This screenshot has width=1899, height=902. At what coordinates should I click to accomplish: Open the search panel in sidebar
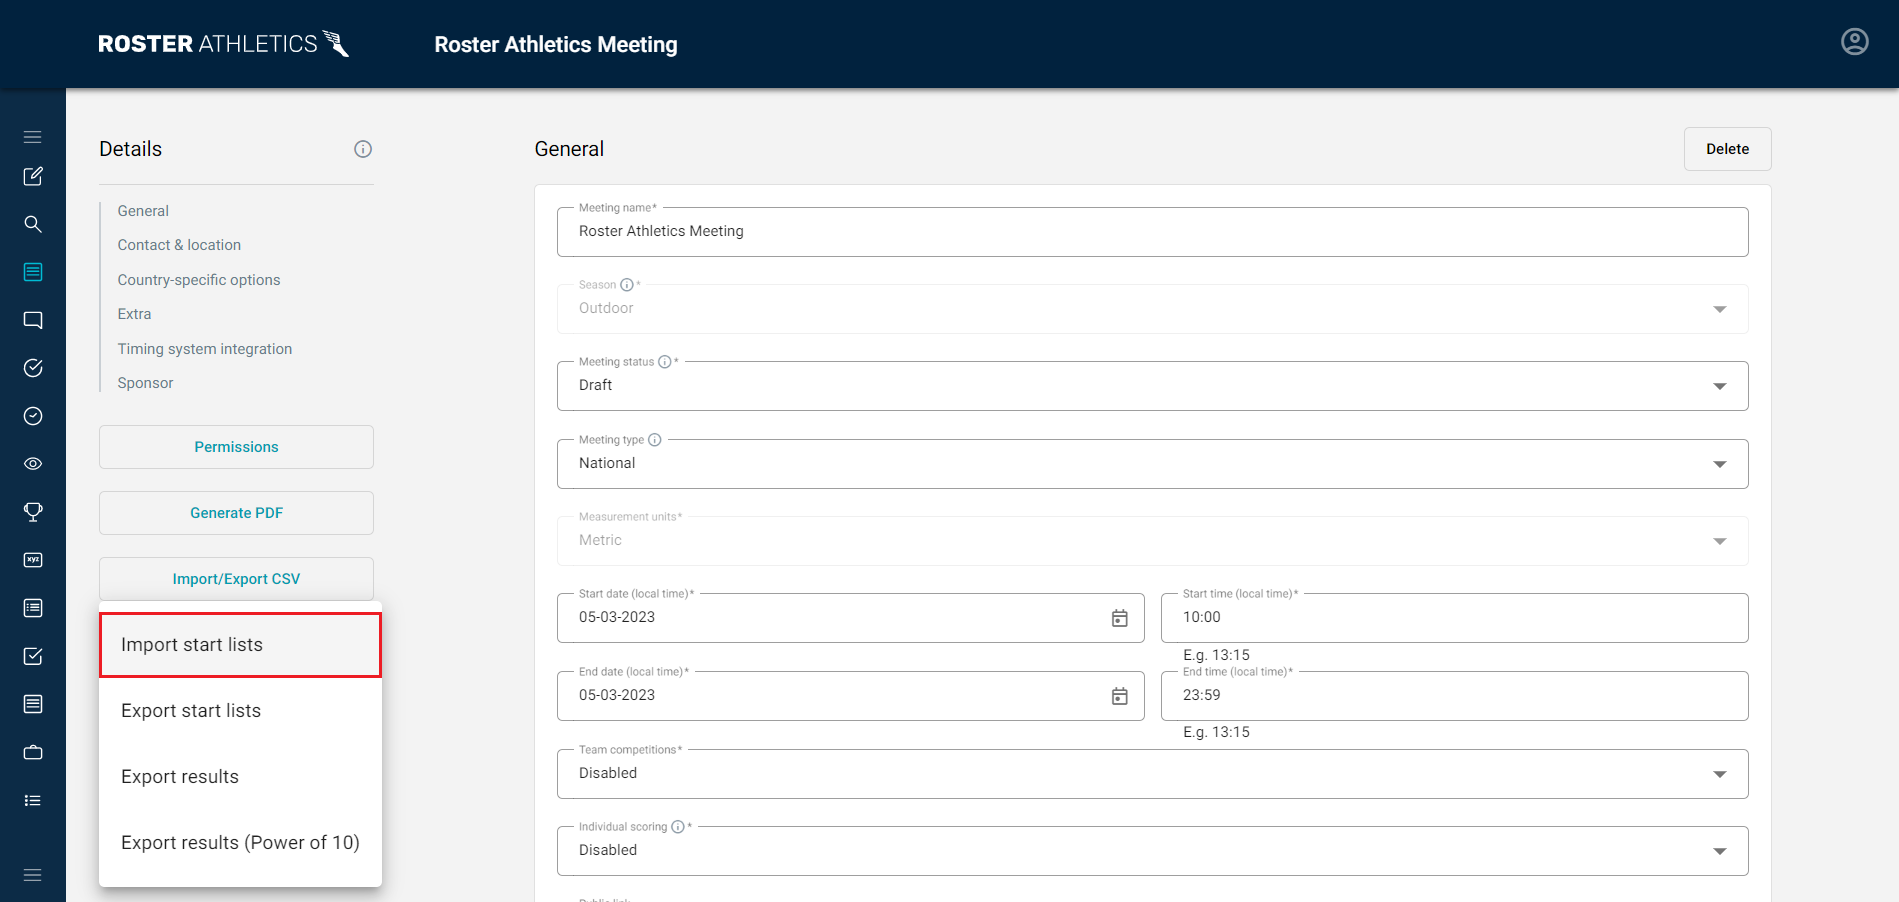point(33,224)
